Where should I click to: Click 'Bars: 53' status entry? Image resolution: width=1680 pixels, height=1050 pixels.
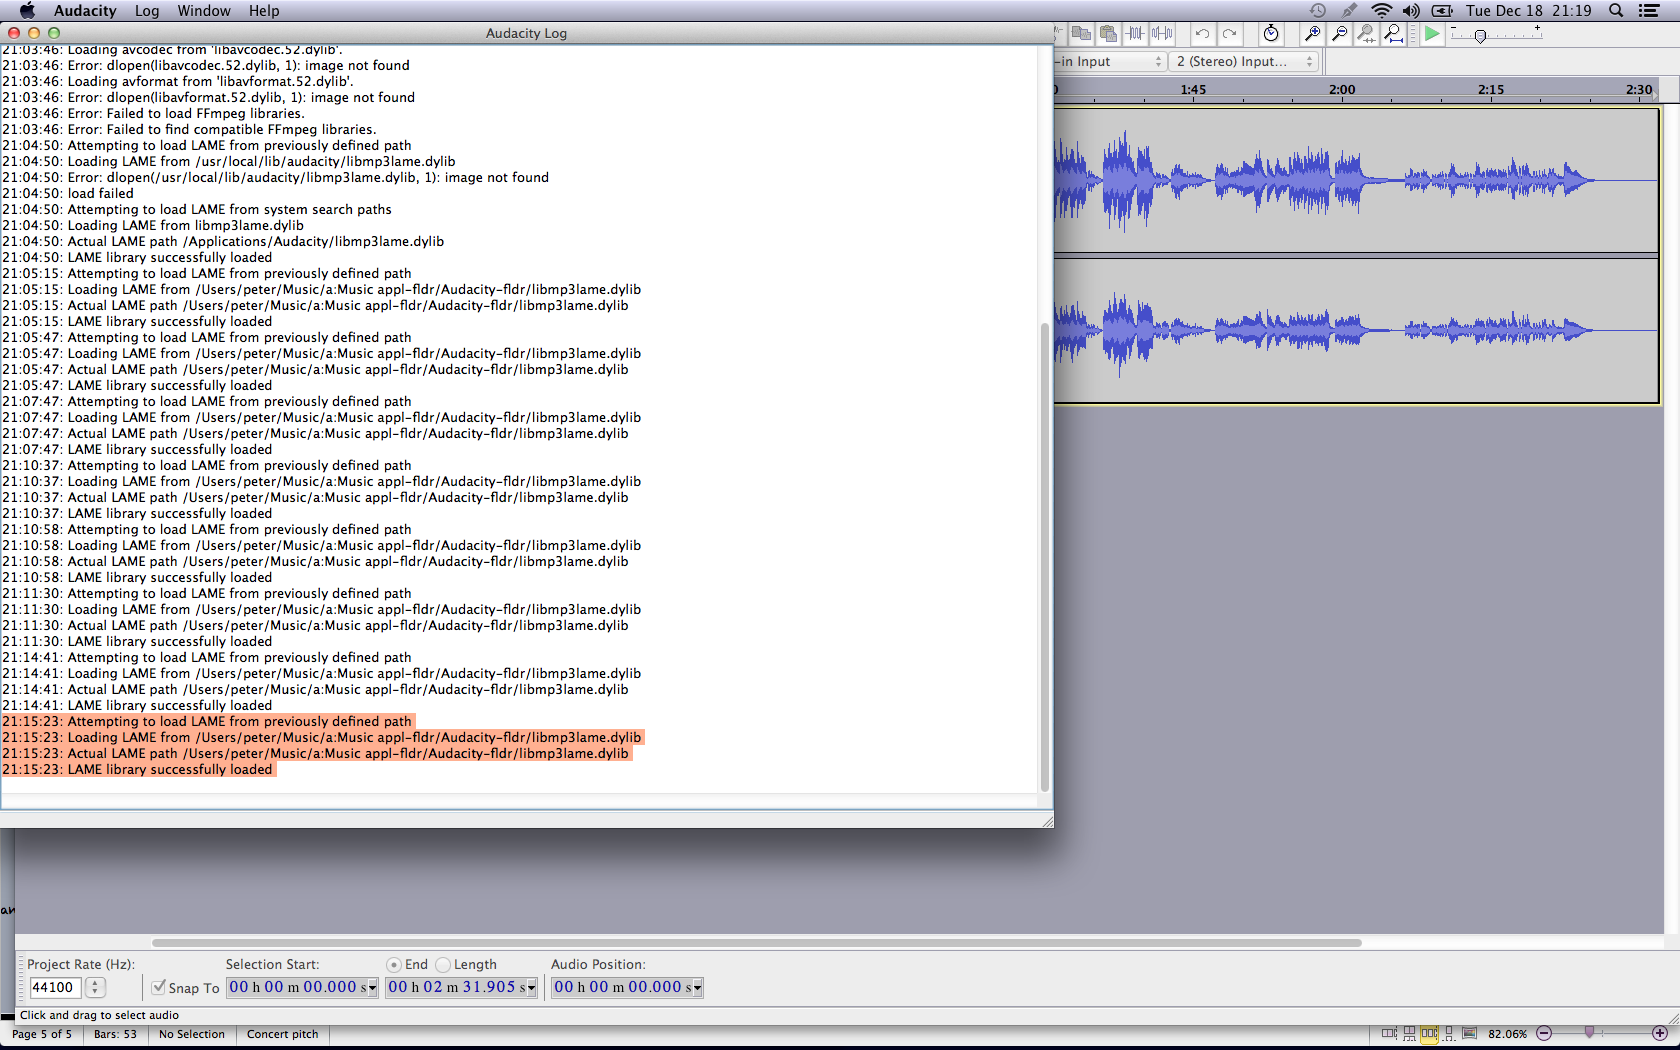point(115,1034)
